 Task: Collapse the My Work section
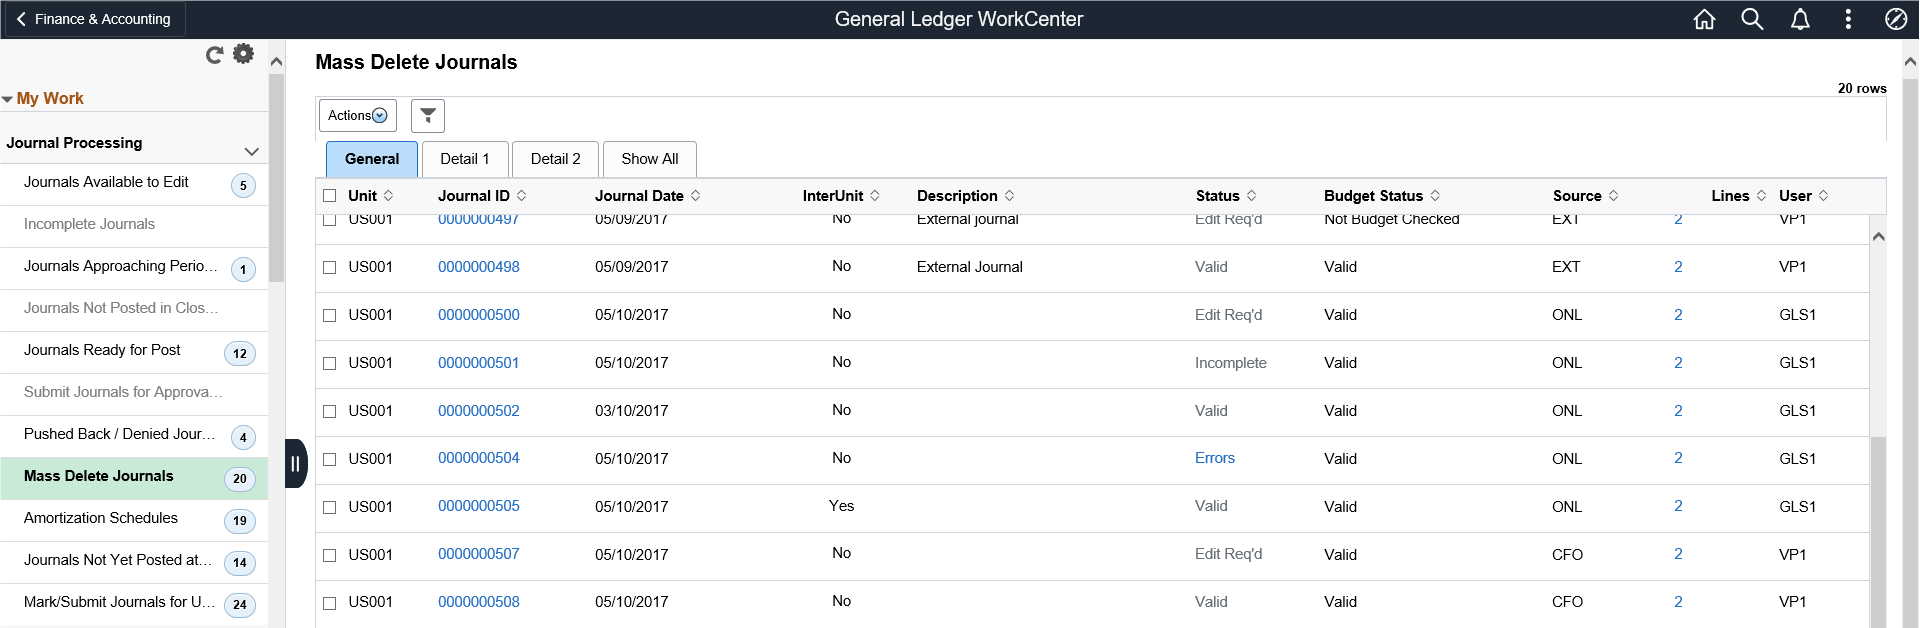pyautogui.click(x=8, y=99)
